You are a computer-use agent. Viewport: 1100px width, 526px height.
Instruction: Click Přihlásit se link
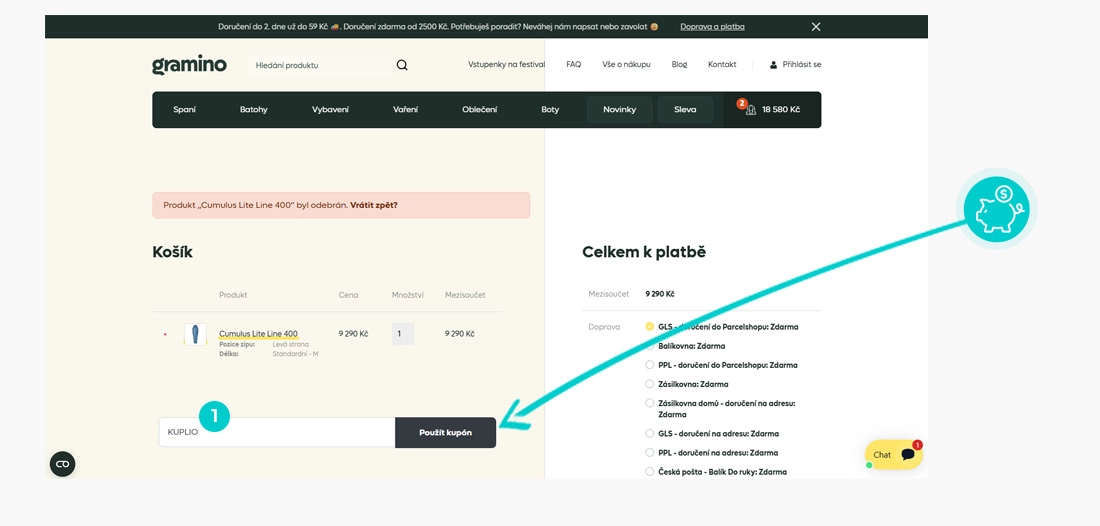pos(802,65)
